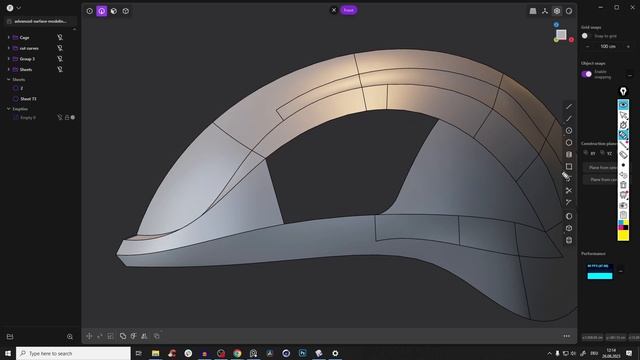Click the assets icon at sidebar bottom-left
Viewport: 640px width, 360px height.
[x=10, y=337]
